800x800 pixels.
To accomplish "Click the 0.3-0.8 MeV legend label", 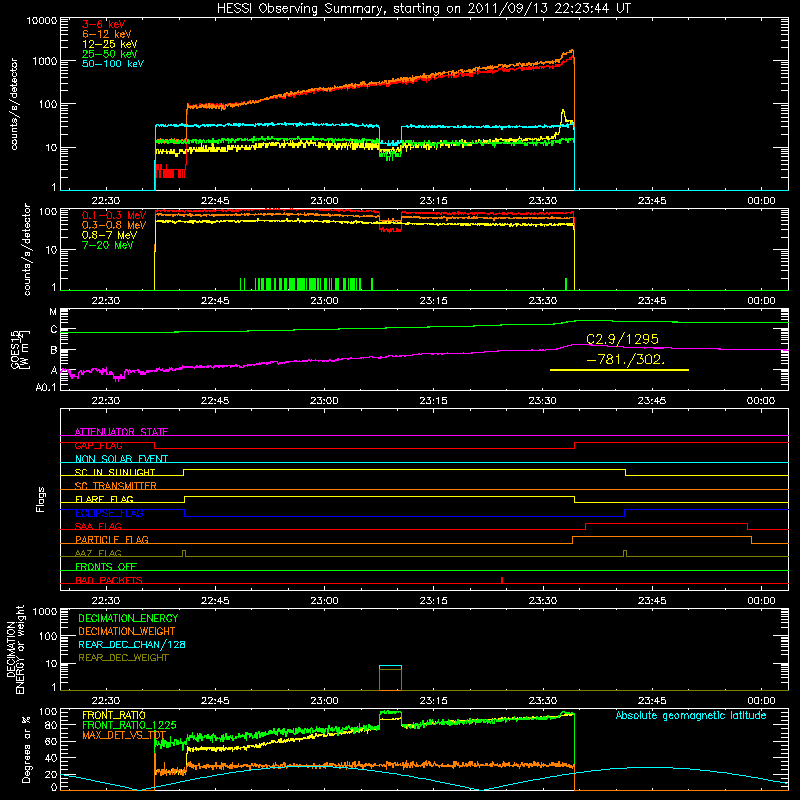I will pyautogui.click(x=114, y=225).
